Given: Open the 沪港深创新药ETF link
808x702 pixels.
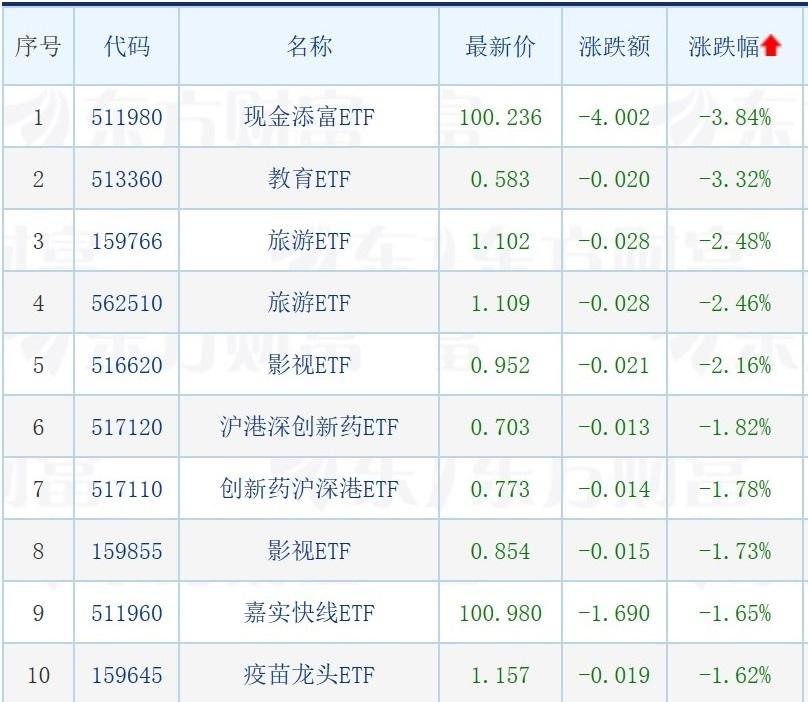Looking at the screenshot, I should (309, 427).
